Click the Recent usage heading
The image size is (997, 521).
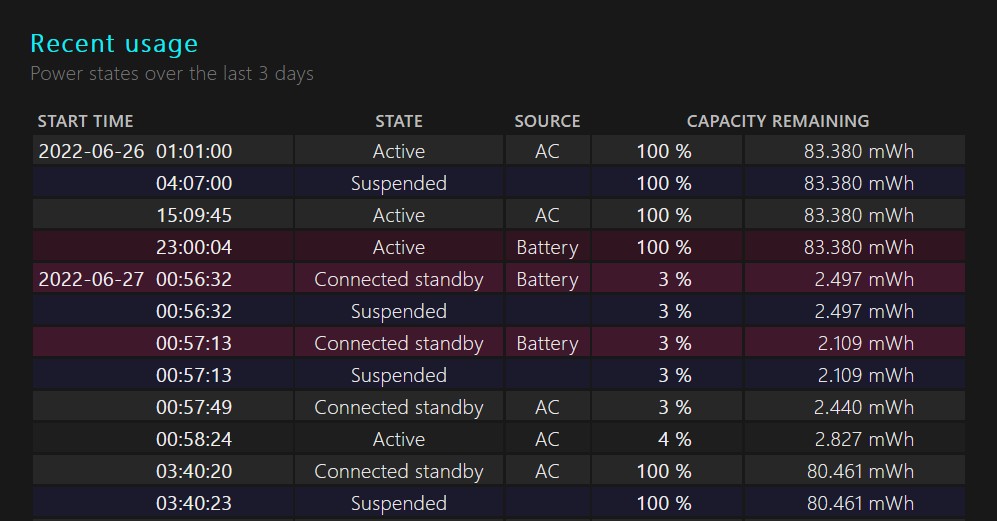(114, 44)
